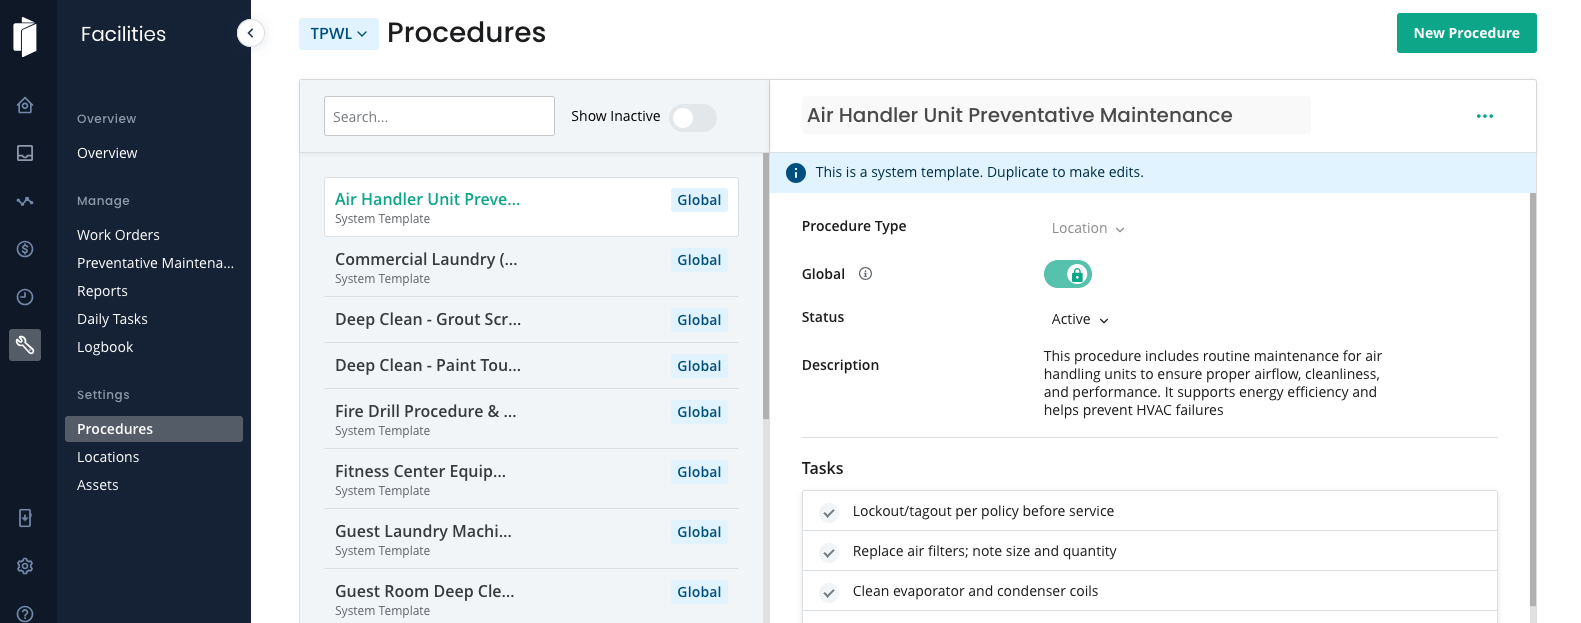Open the settings gear icon

(25, 566)
